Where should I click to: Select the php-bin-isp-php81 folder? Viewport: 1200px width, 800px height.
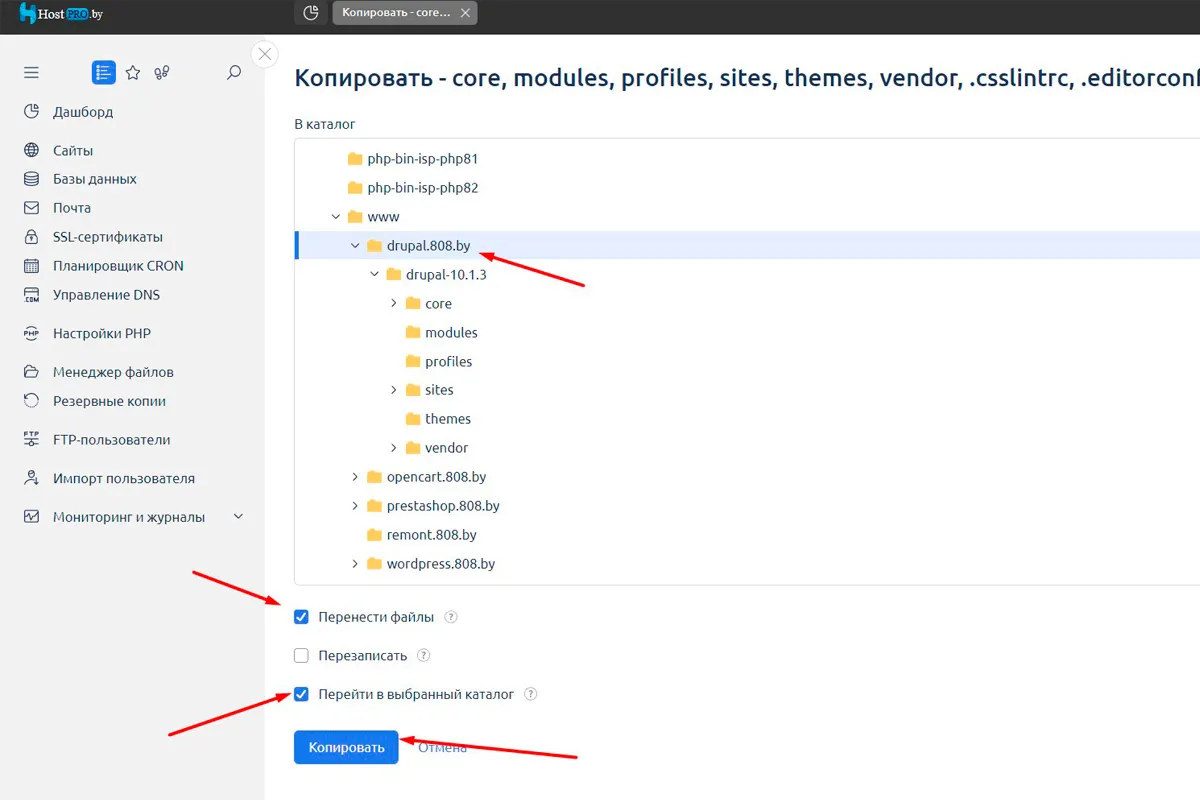[423, 158]
